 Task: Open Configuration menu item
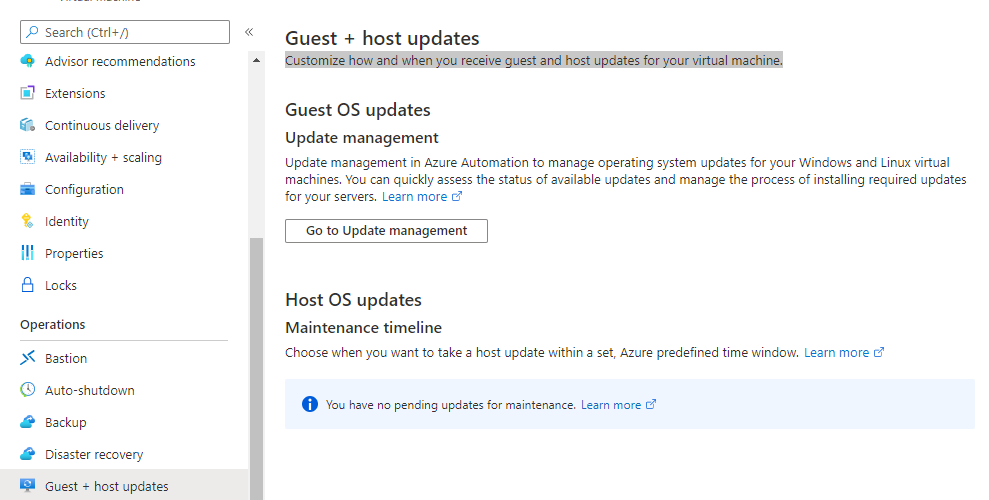click(84, 189)
